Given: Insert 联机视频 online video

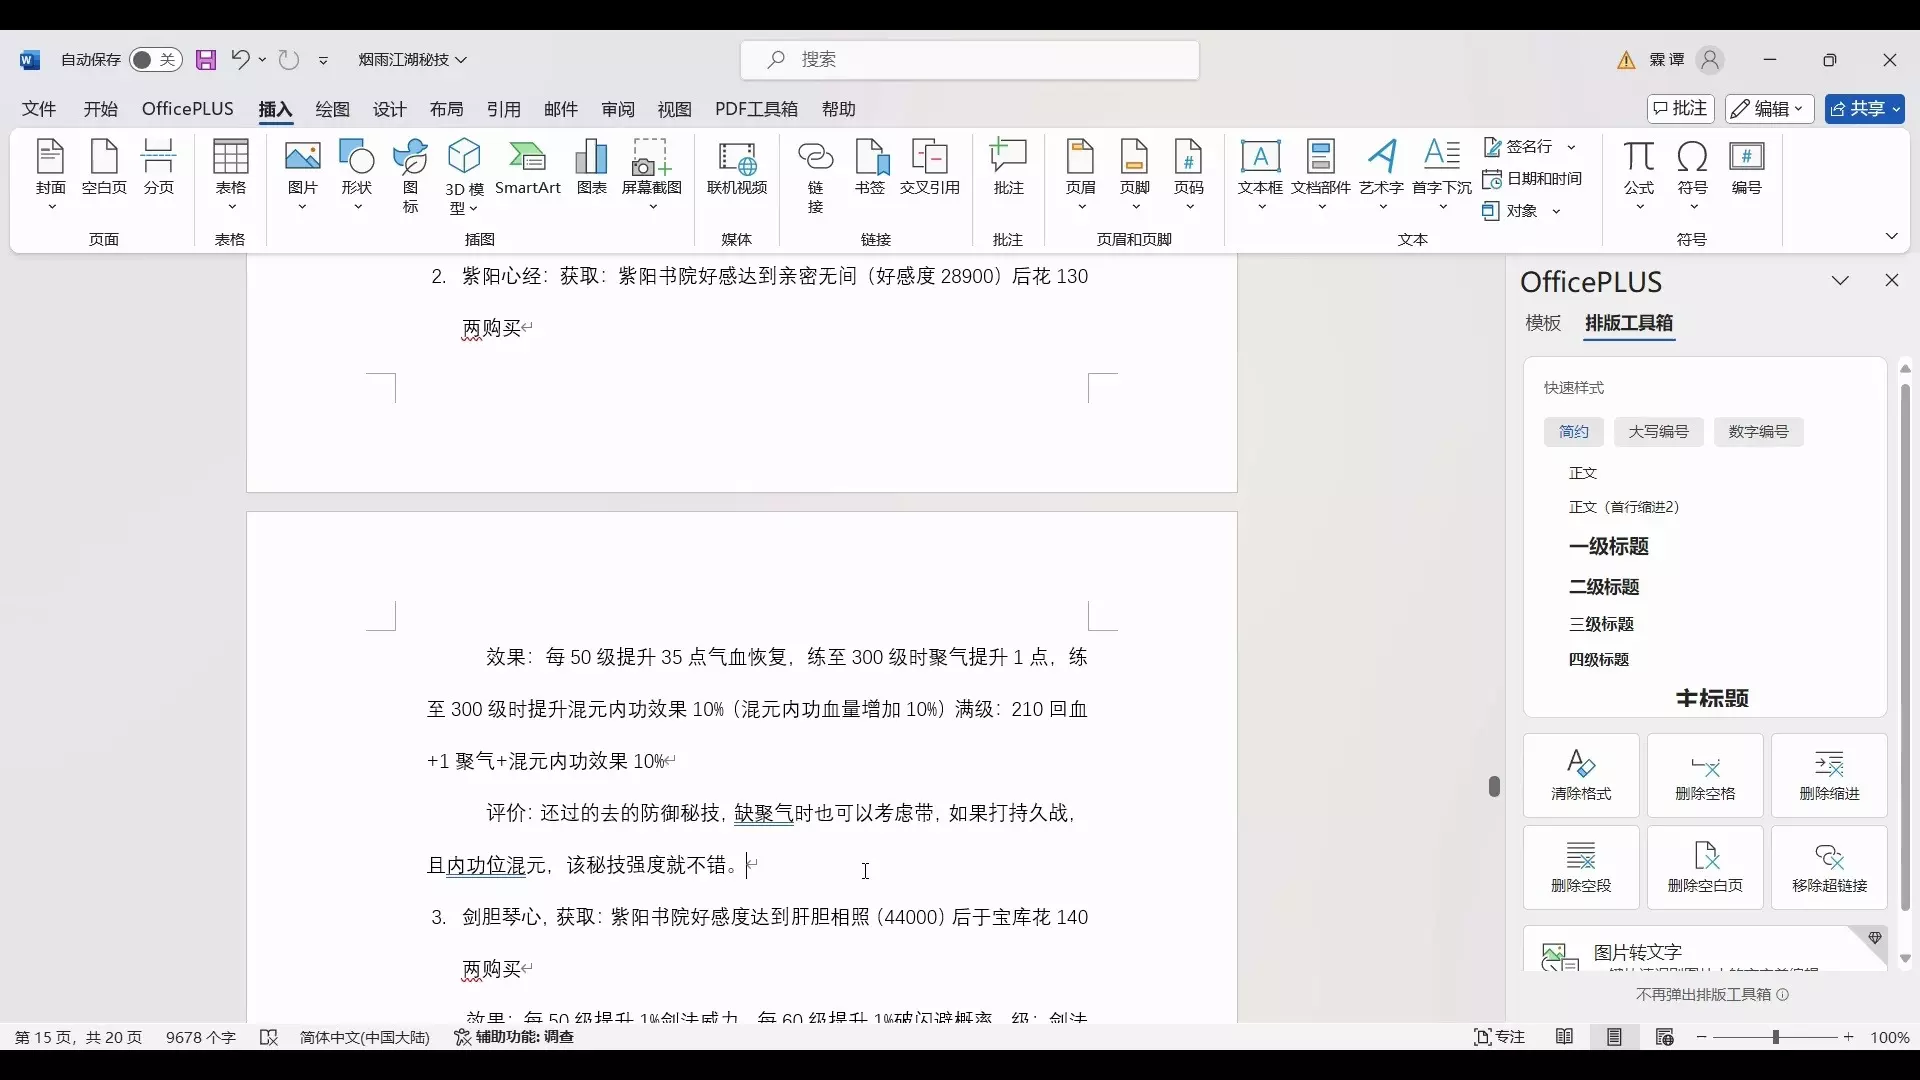Looking at the screenshot, I should [x=737, y=168].
